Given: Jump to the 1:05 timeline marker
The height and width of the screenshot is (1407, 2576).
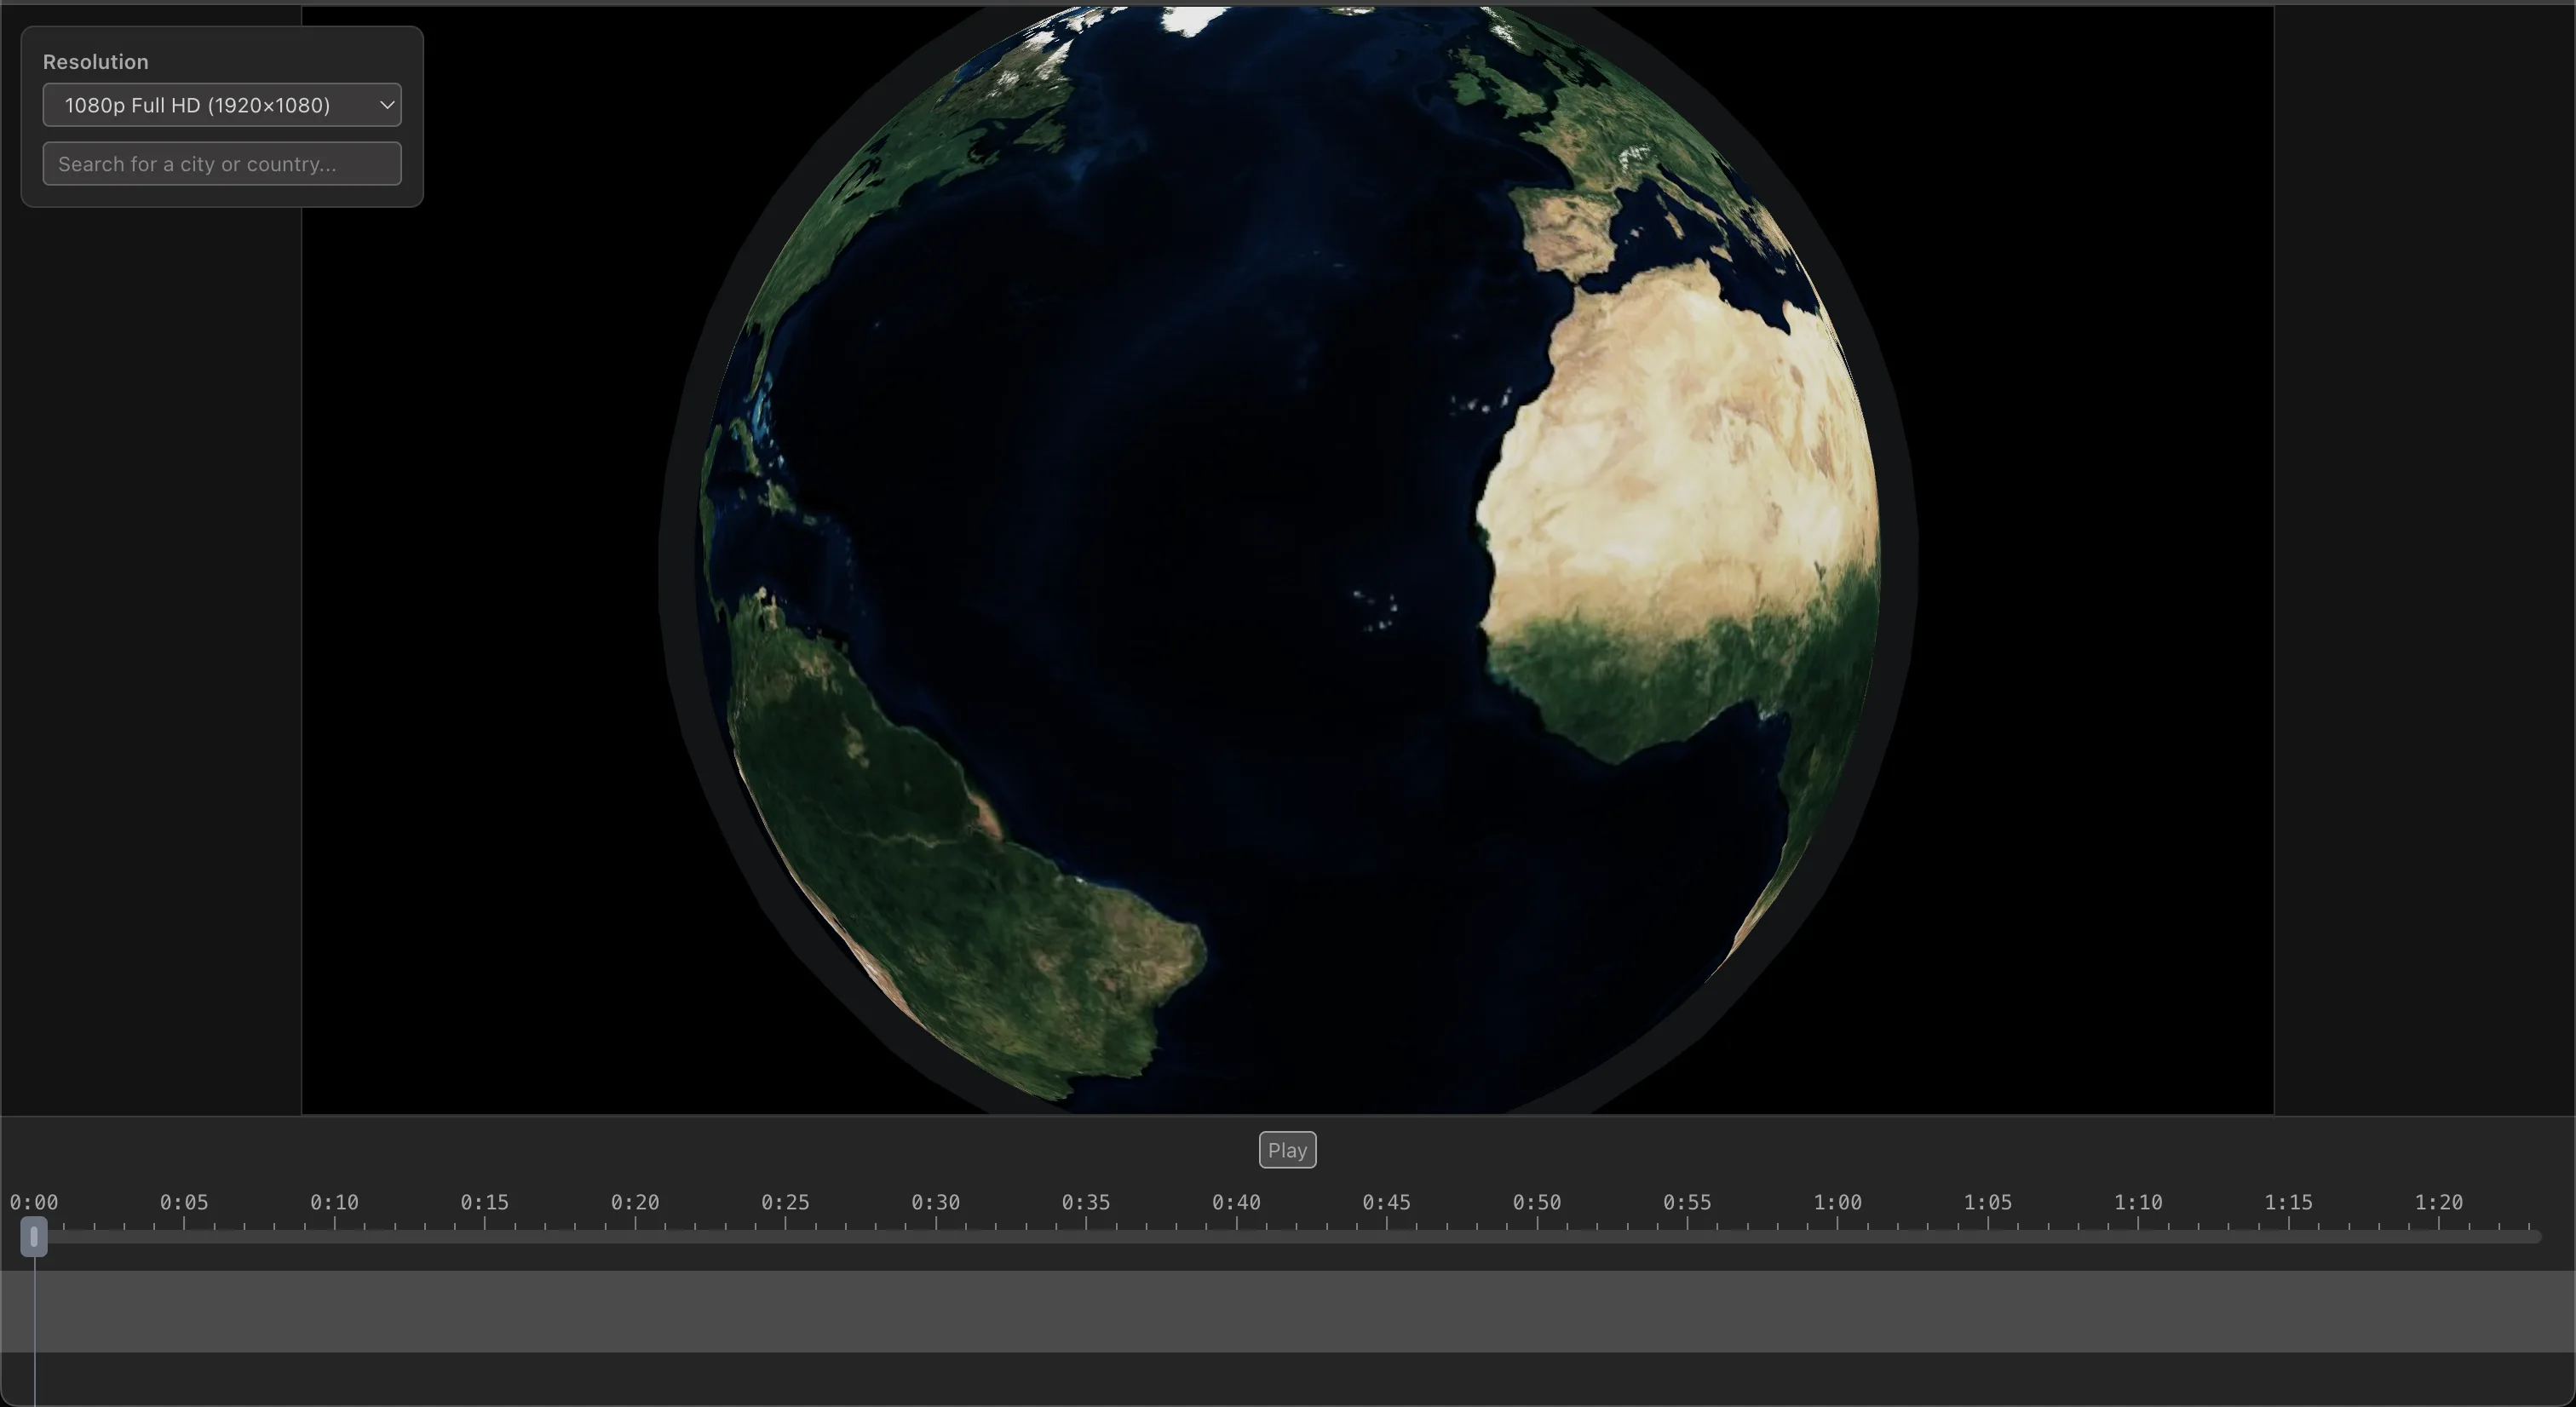Looking at the screenshot, I should (x=1988, y=1202).
